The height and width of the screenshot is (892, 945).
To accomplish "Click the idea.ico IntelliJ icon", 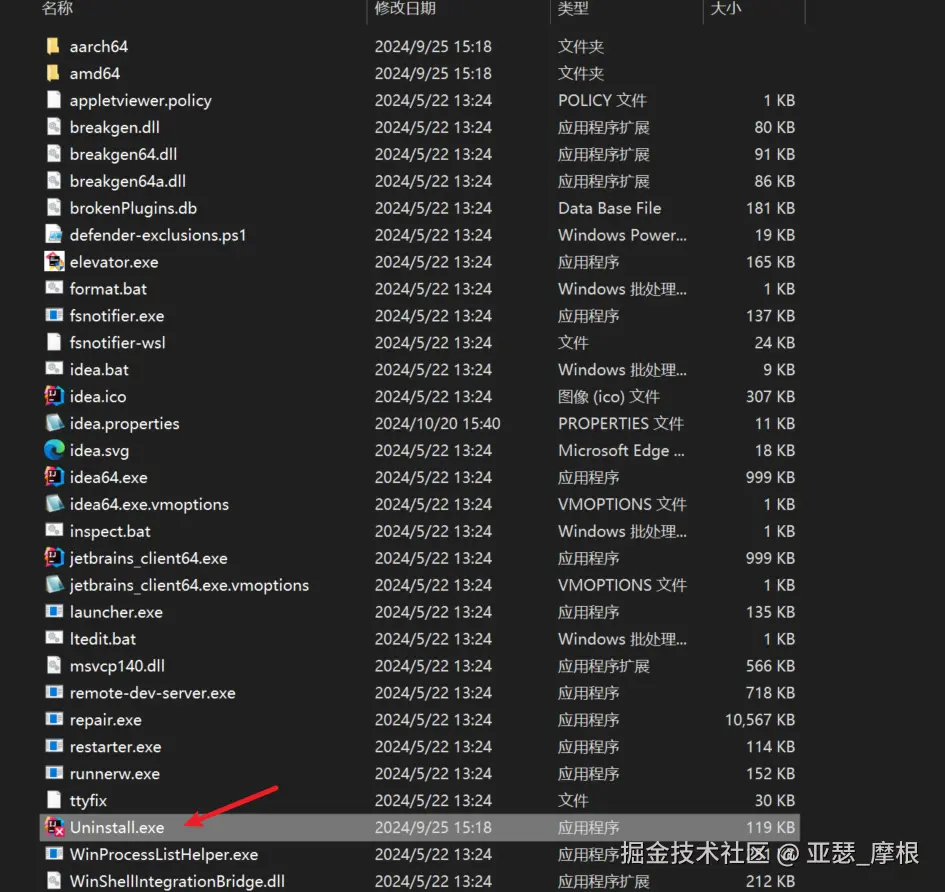I will point(54,395).
